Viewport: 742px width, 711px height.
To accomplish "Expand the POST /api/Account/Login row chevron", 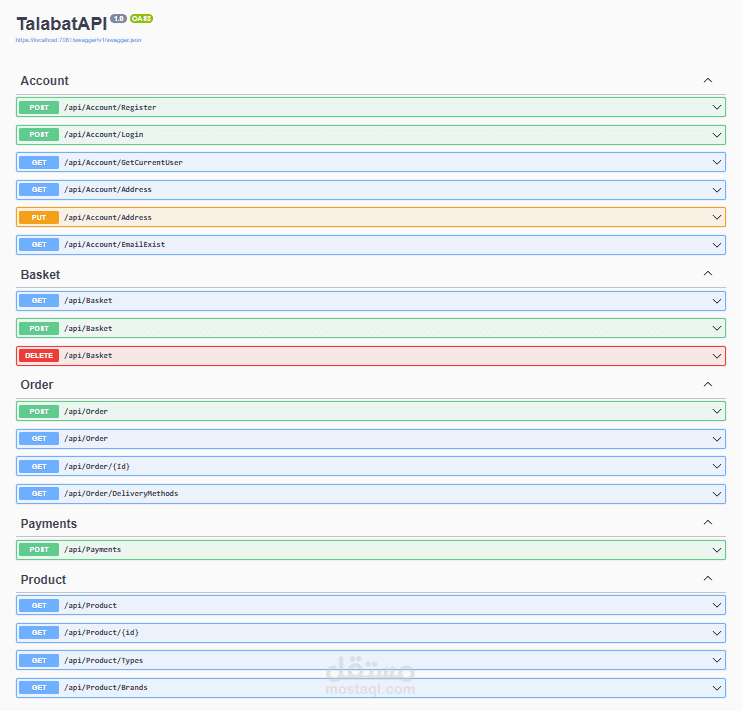I will 717,135.
